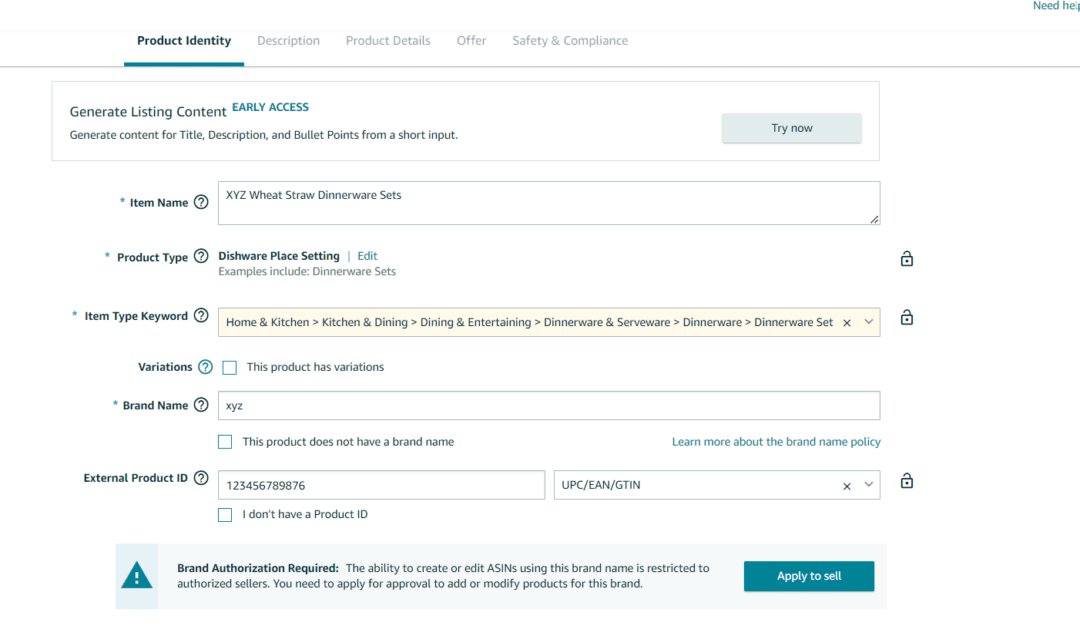The image size is (1080, 626).
Task: Check 'I don't have a Product ID'
Action: [x=224, y=514]
